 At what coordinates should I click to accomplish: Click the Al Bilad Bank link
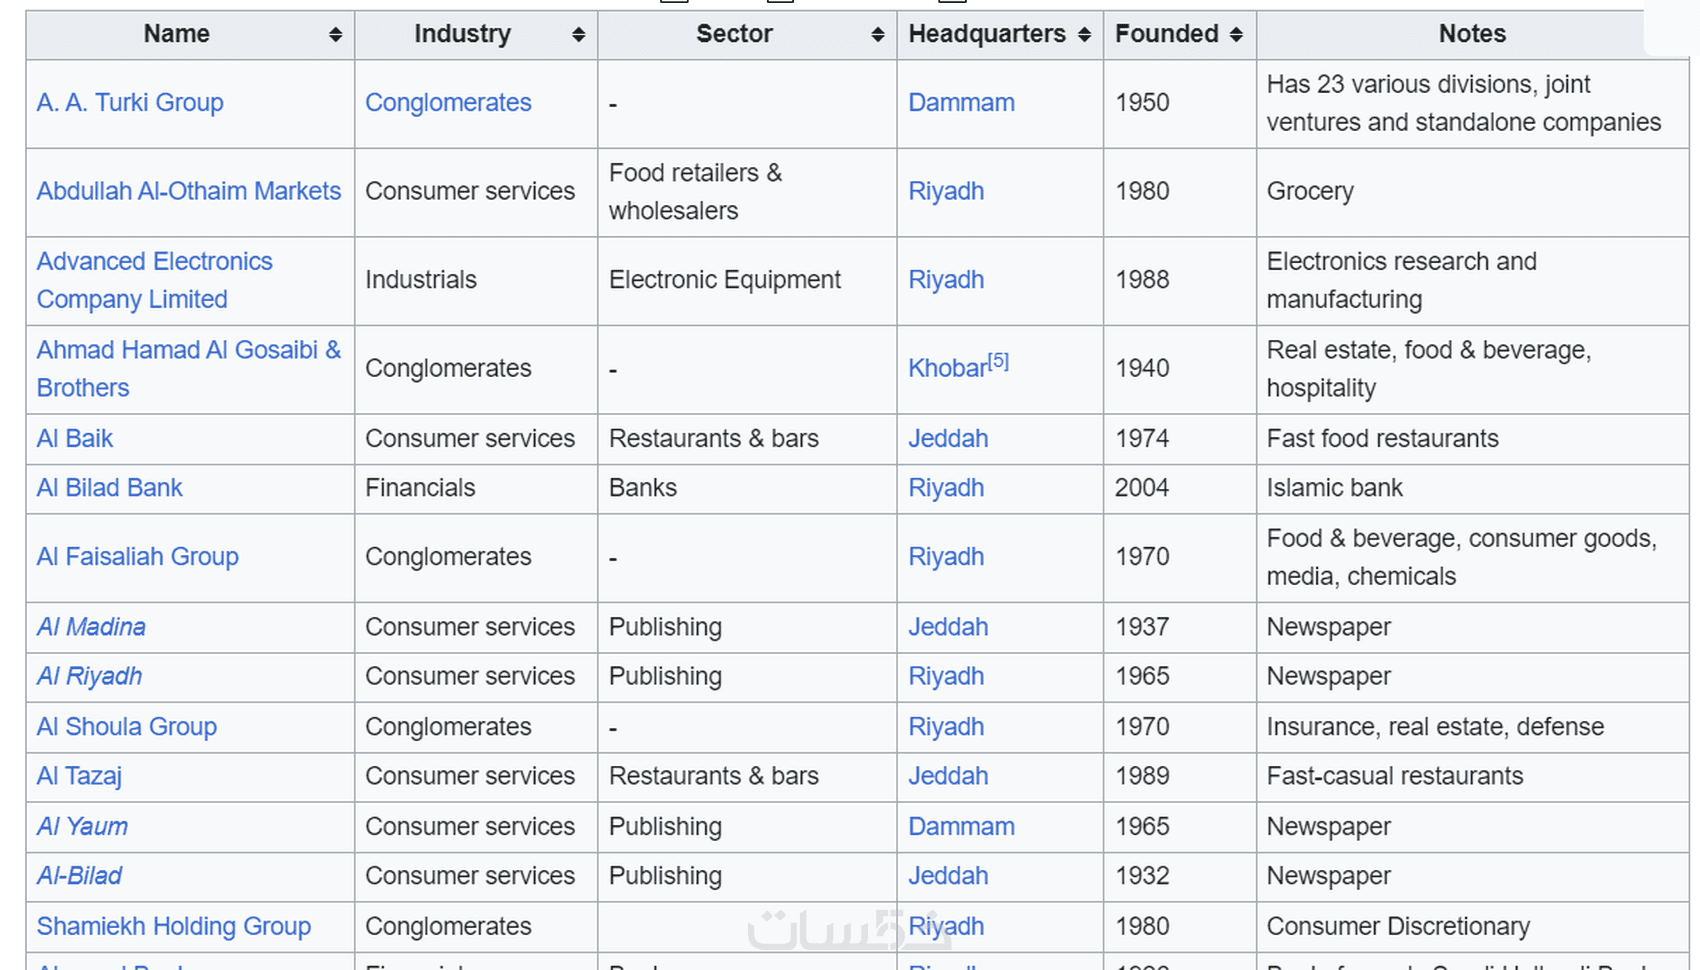(x=110, y=488)
